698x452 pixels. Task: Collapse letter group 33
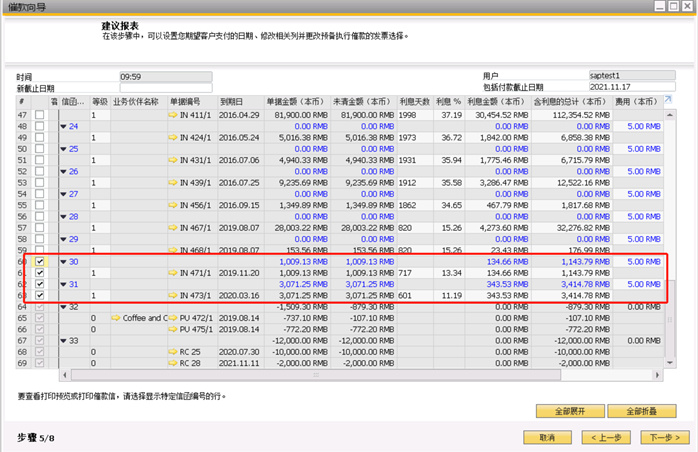tap(63, 341)
